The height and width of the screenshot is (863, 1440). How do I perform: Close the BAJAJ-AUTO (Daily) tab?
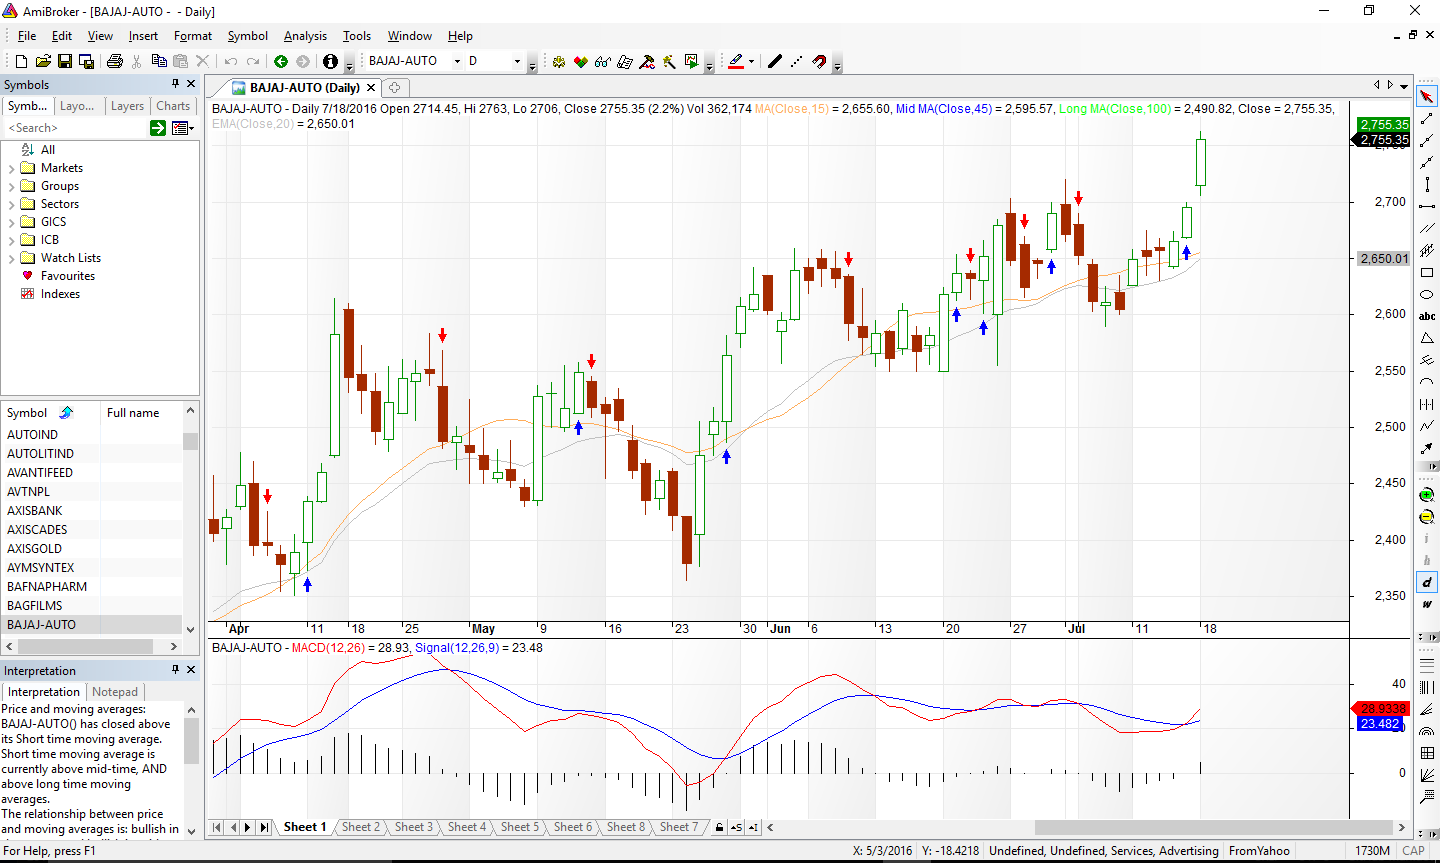tap(371, 88)
